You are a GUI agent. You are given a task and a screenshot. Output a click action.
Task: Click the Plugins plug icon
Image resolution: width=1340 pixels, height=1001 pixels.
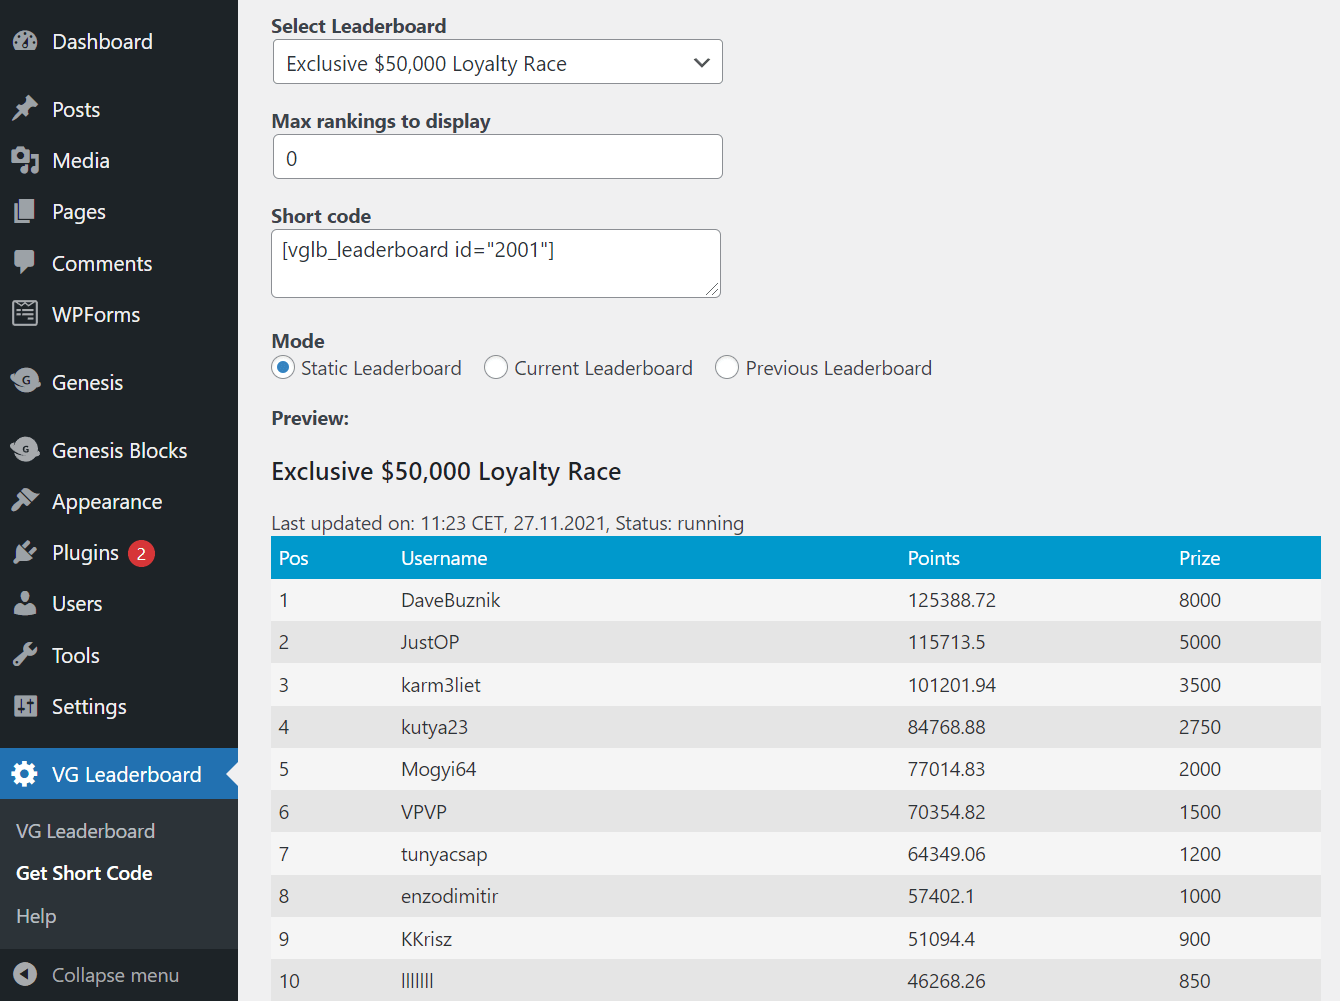tap(25, 552)
